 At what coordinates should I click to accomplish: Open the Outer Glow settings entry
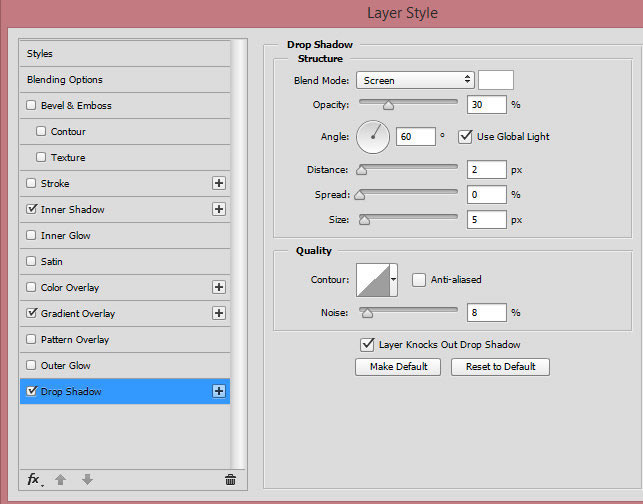point(65,365)
